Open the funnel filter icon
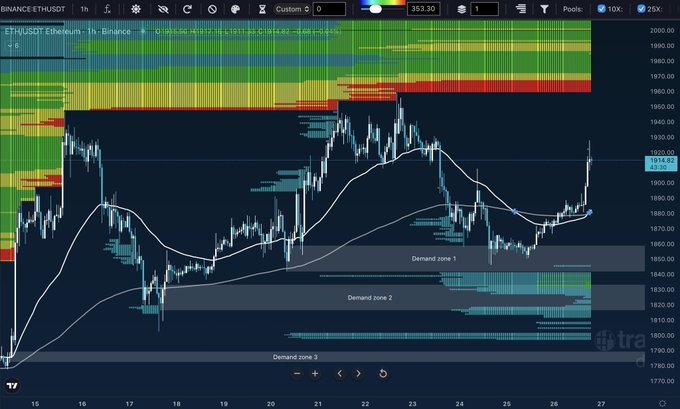Image resolution: width=680 pixels, height=409 pixels. click(544, 9)
